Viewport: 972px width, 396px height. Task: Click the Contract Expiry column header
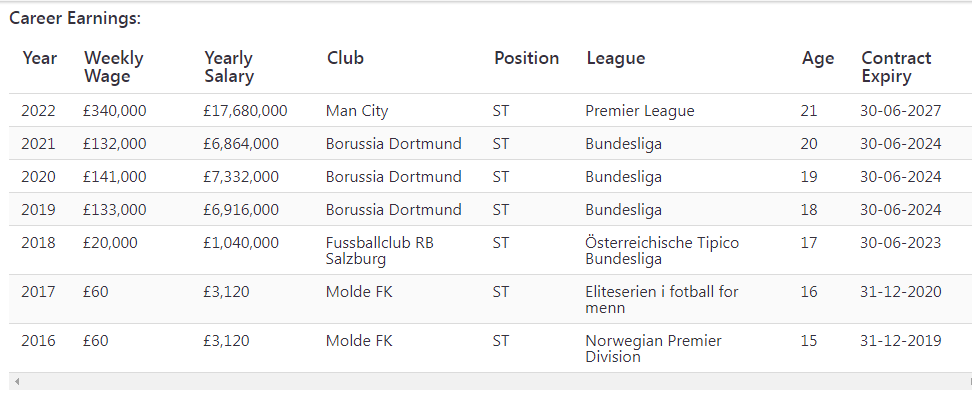896,67
